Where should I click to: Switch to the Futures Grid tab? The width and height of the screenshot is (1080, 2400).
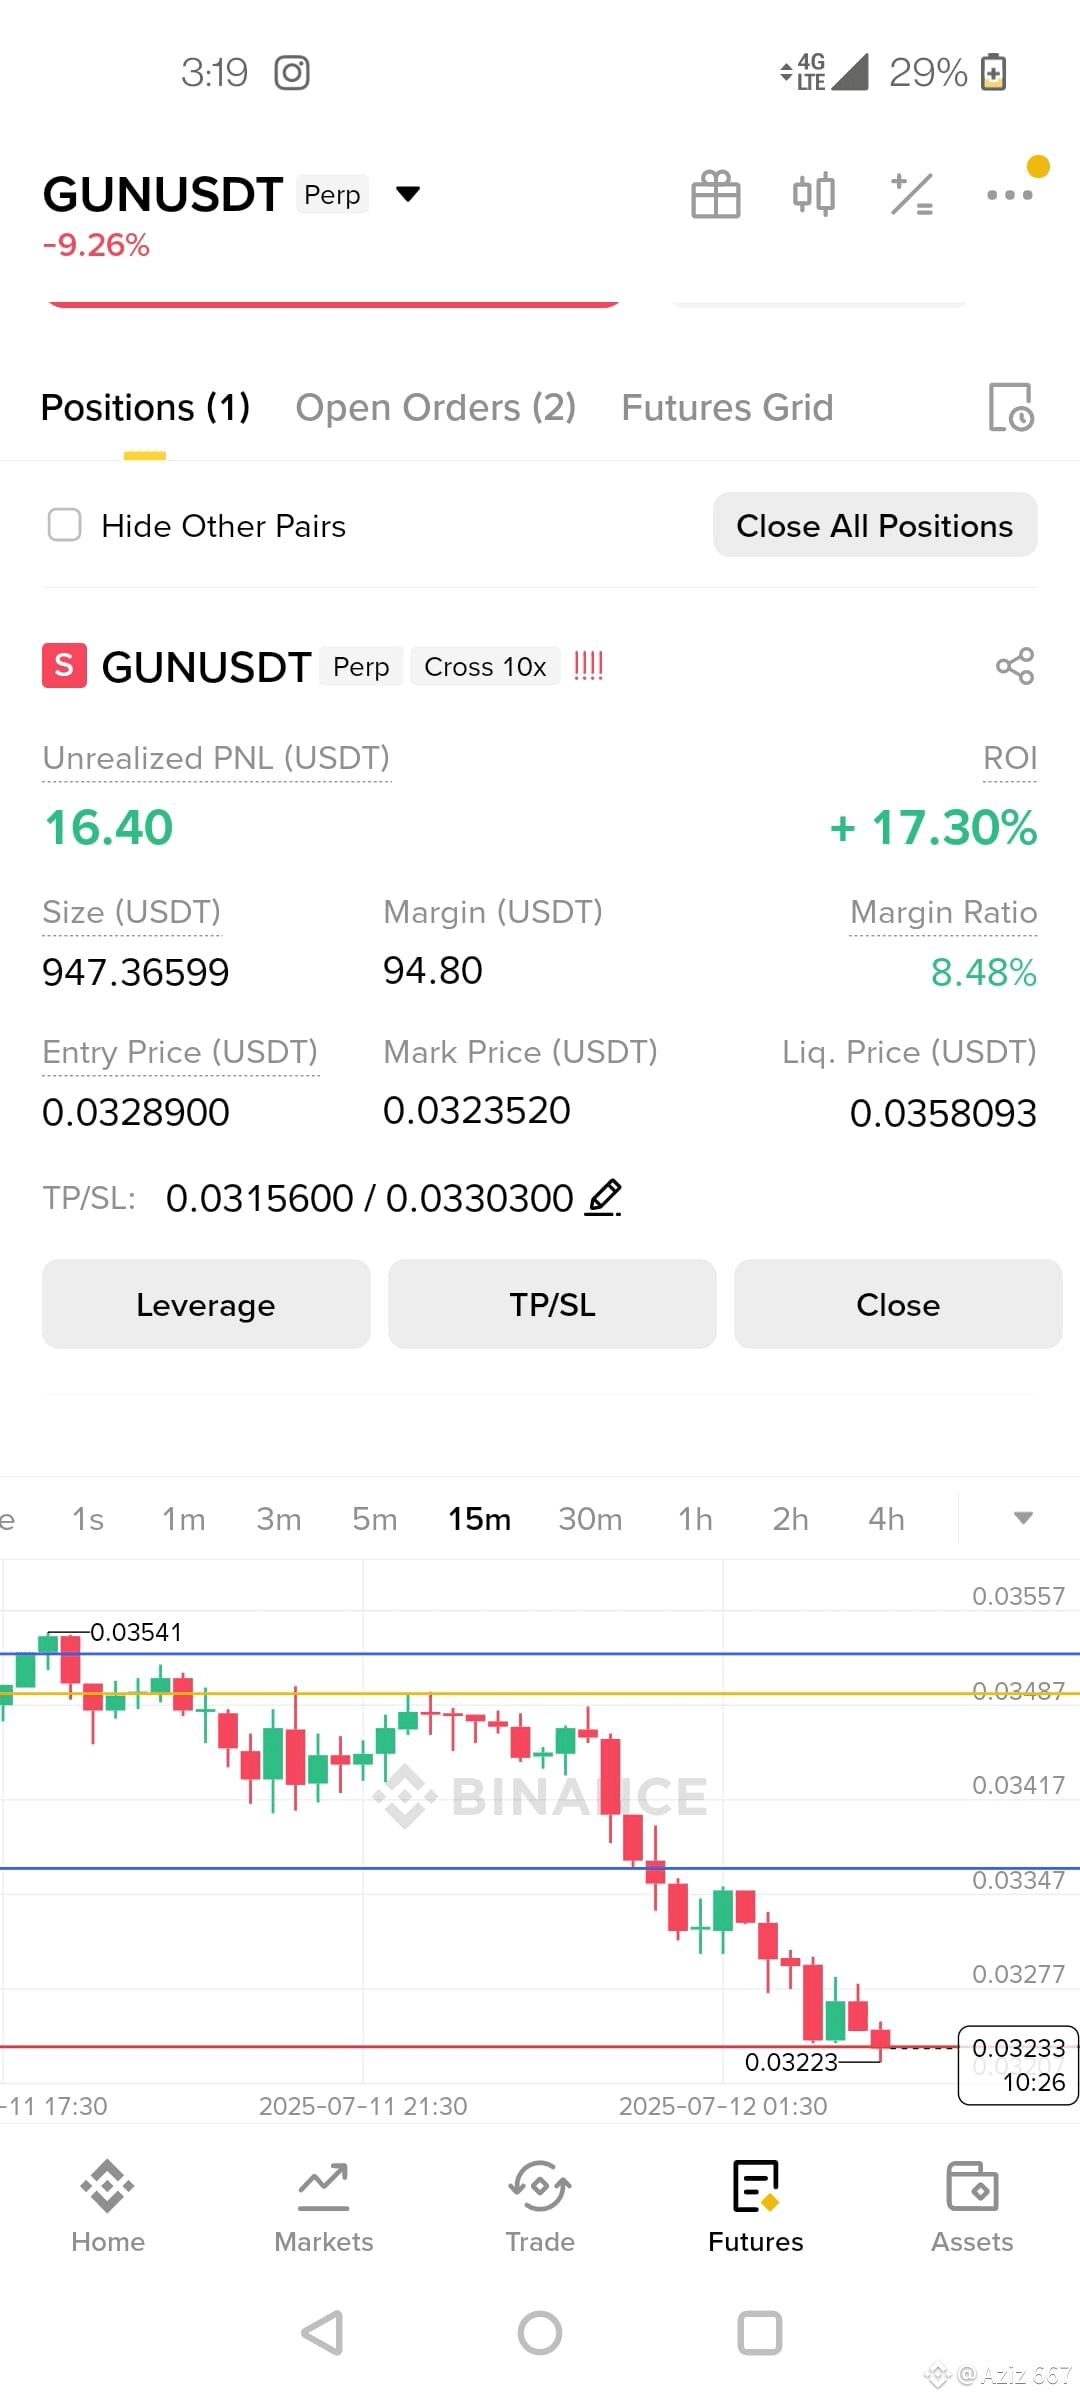click(x=727, y=408)
